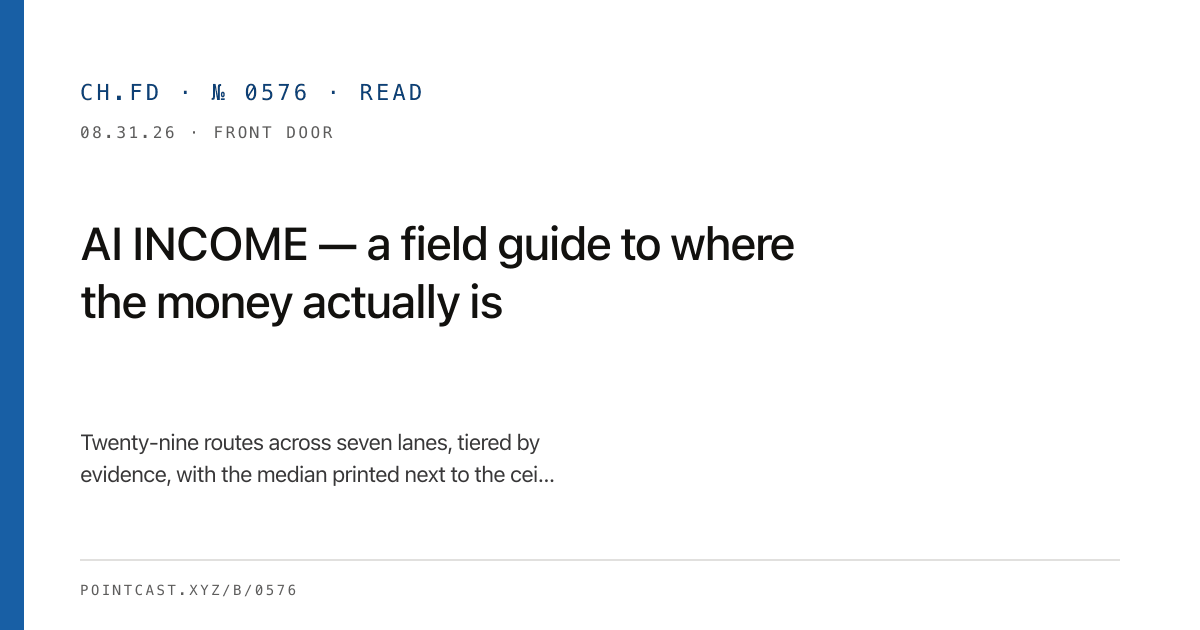Screen dimensions: 1200x630
Task: Click the dot separator after CH.FD
Action: point(185,93)
